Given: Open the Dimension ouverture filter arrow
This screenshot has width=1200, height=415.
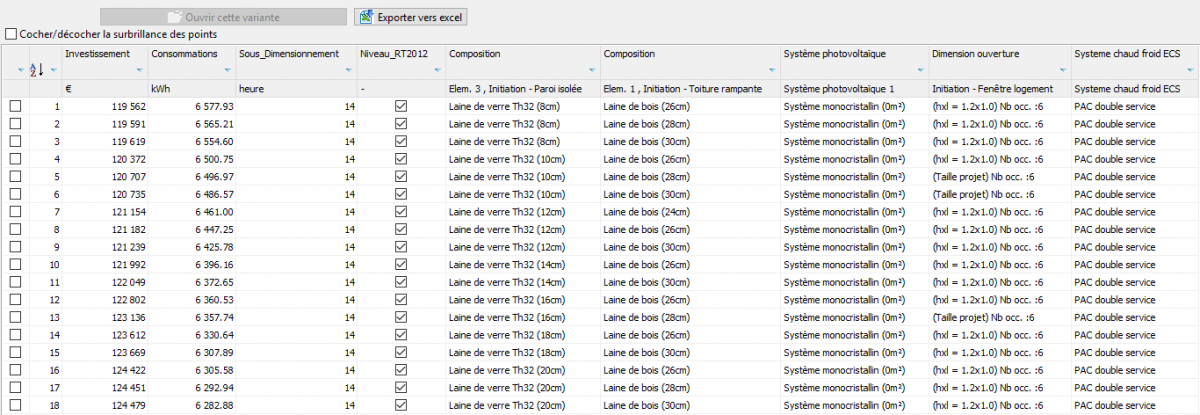Looking at the screenshot, I should pos(1062,70).
